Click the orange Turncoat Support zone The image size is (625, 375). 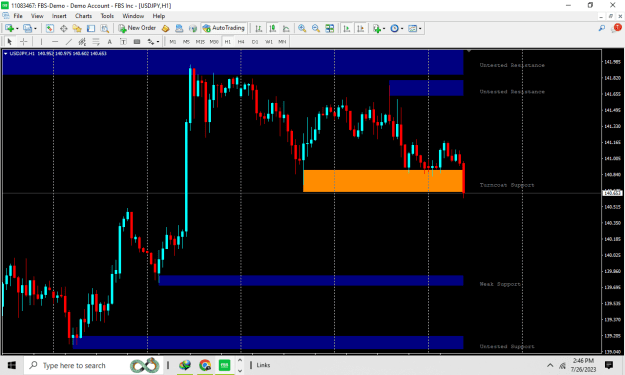tap(383, 181)
